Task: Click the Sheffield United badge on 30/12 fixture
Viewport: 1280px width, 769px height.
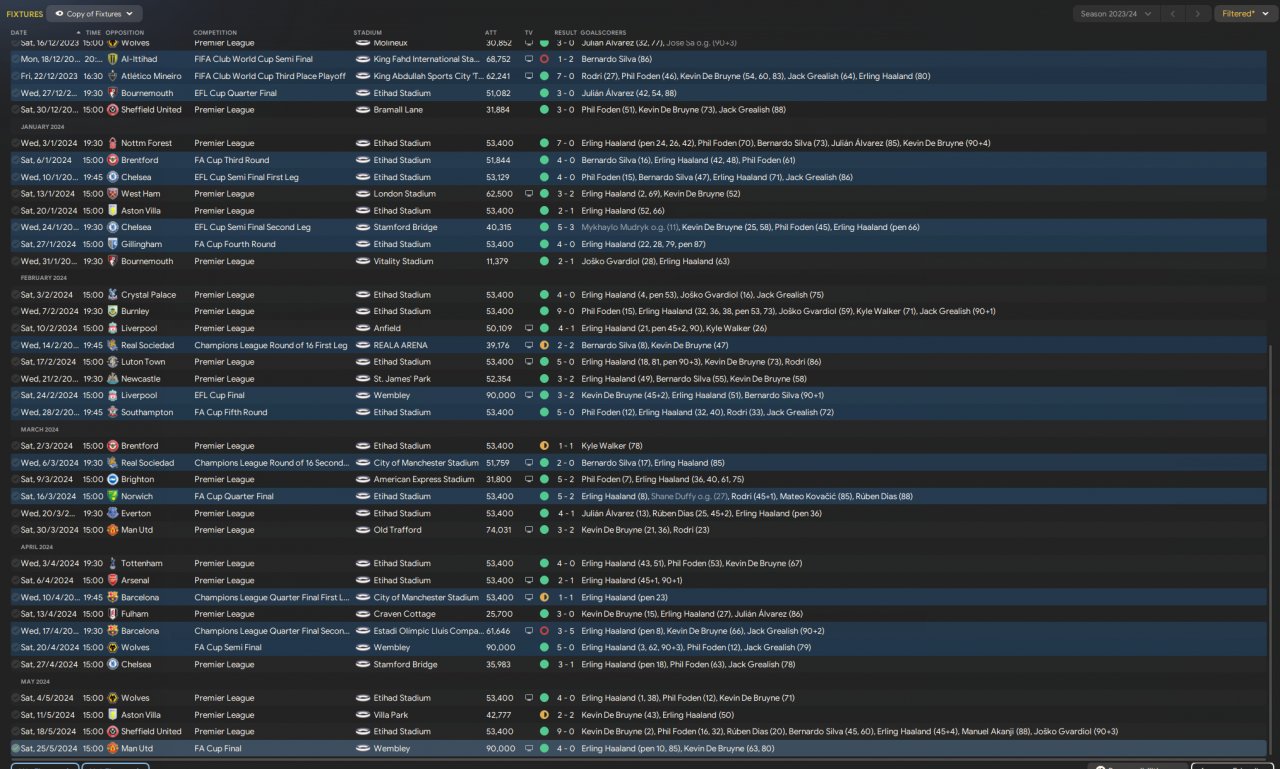Action: pos(112,110)
